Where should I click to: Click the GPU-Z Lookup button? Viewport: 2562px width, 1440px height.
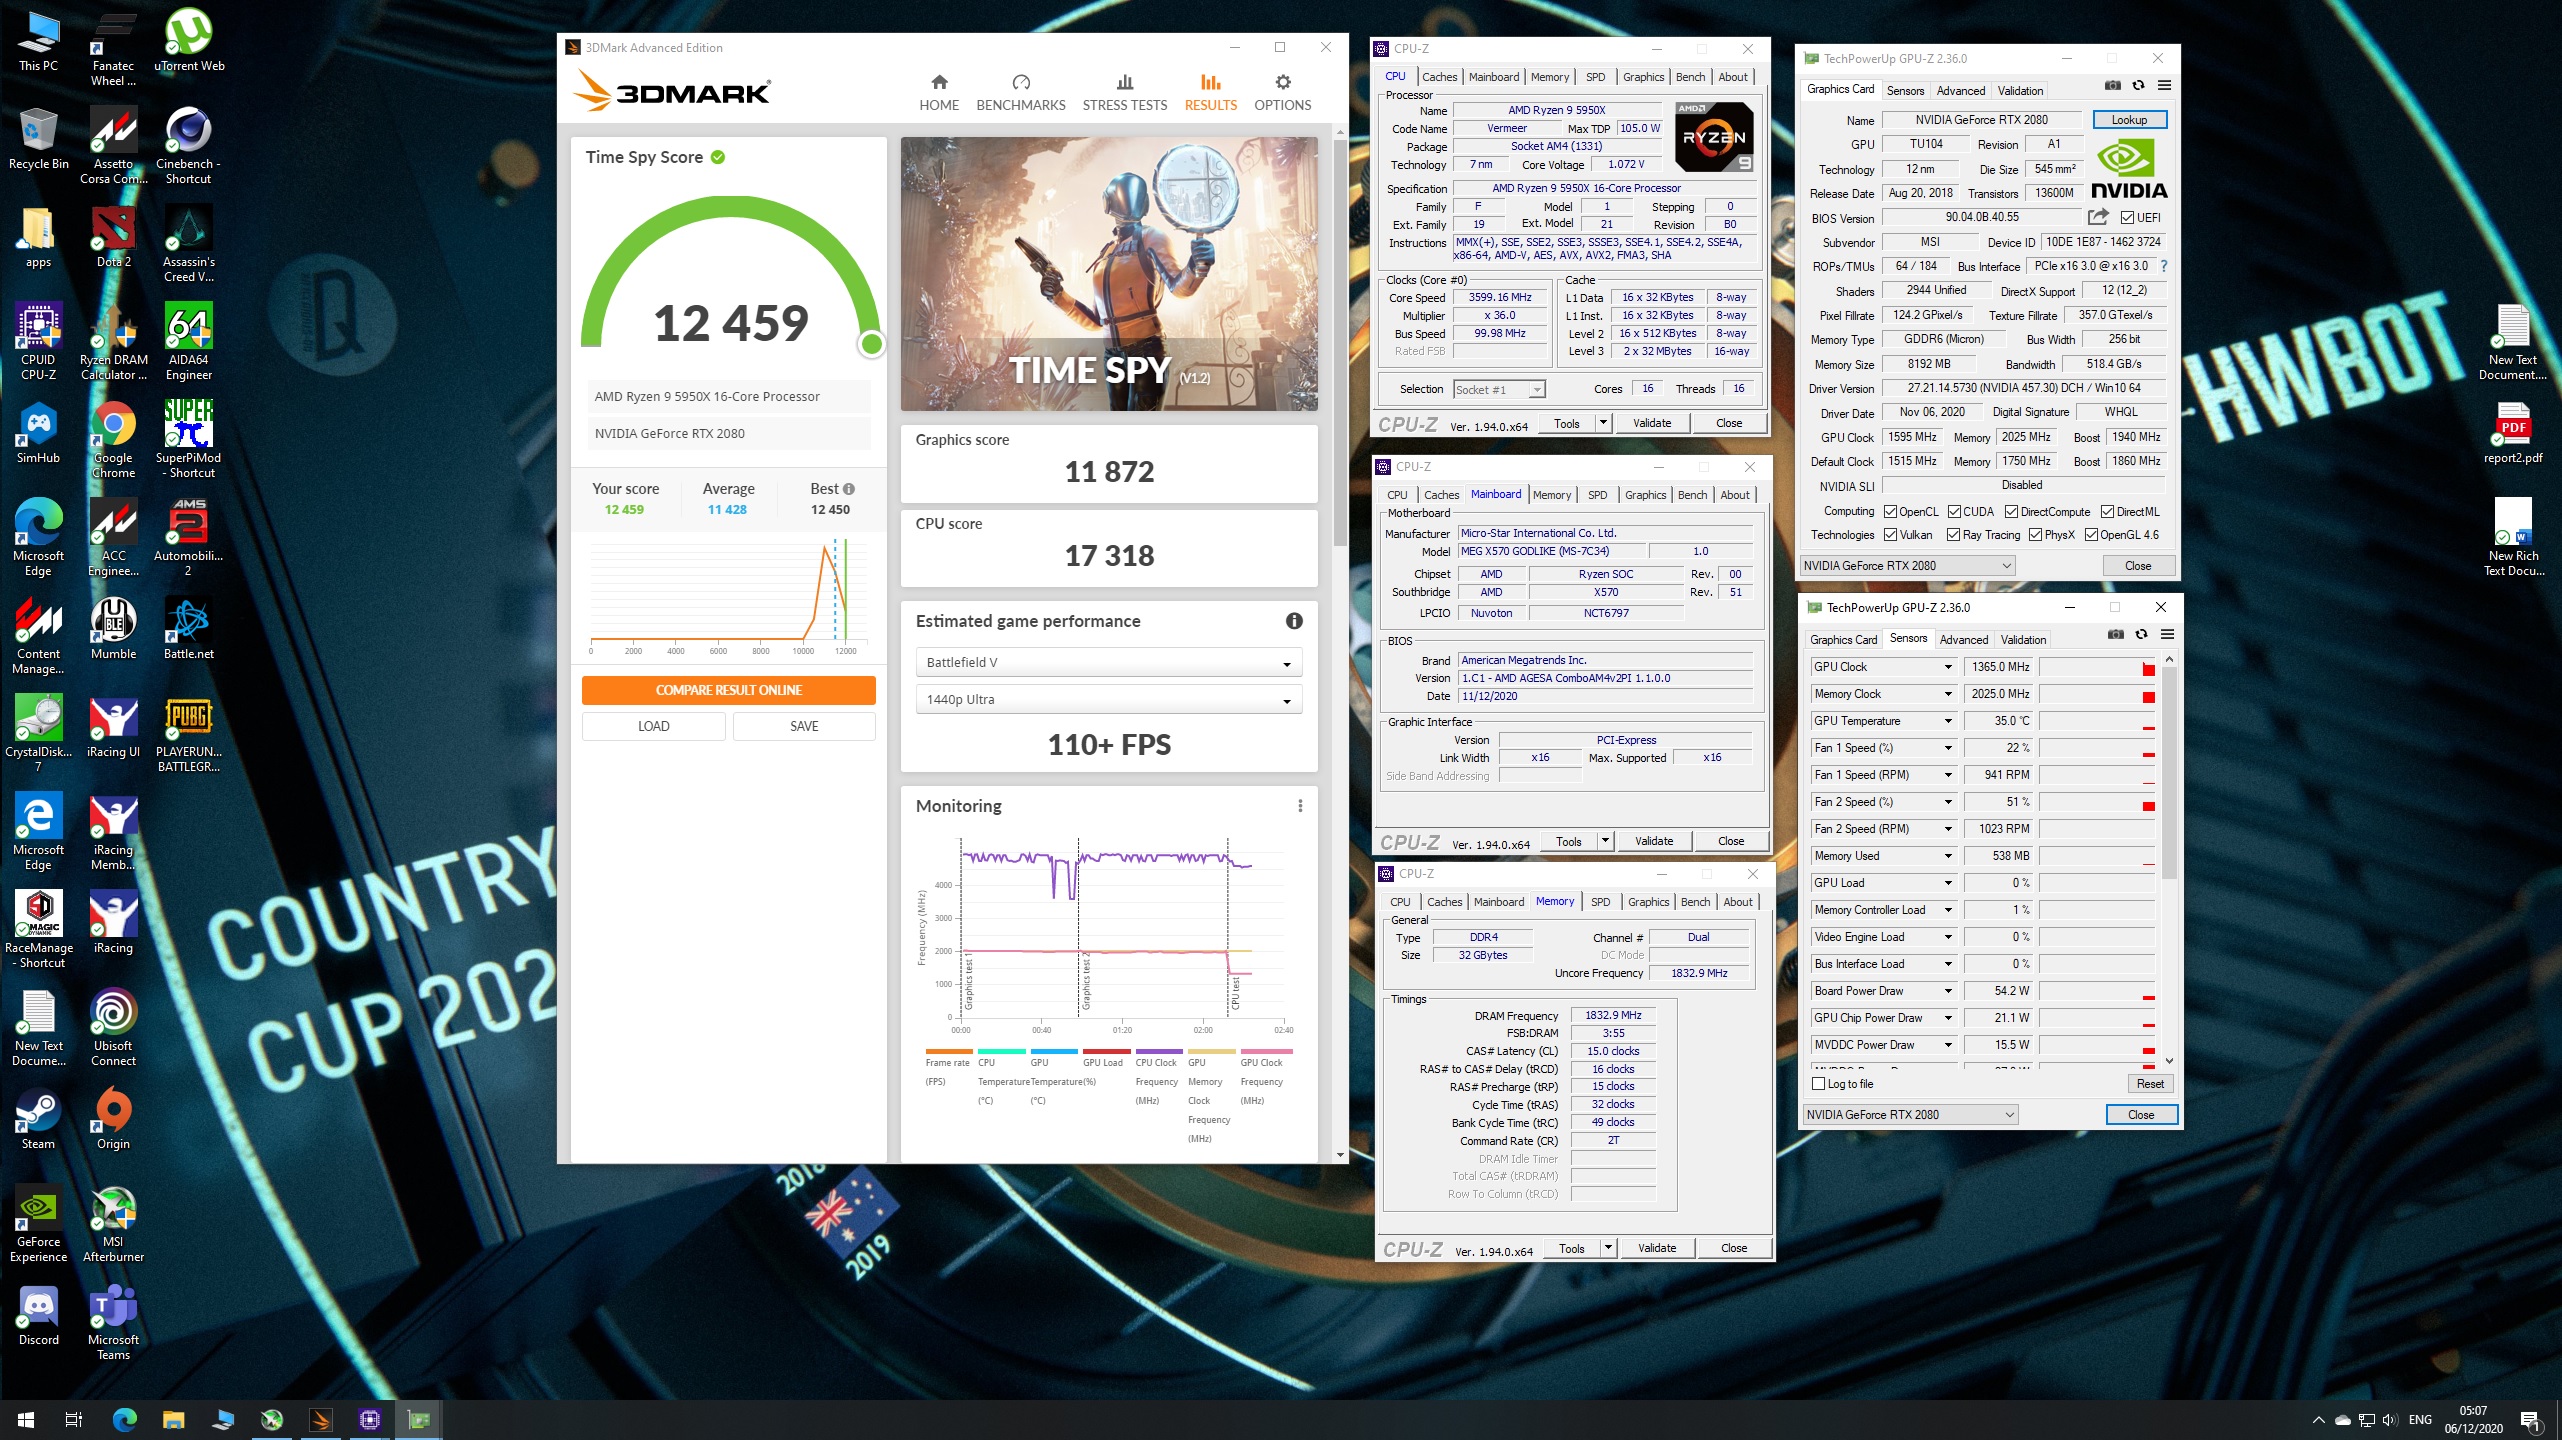click(x=2129, y=120)
